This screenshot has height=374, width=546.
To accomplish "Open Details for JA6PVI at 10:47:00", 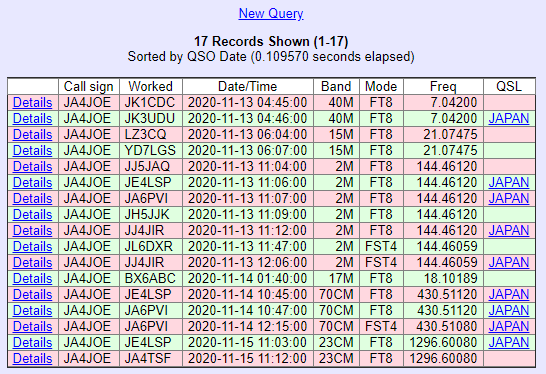I will point(32,311).
